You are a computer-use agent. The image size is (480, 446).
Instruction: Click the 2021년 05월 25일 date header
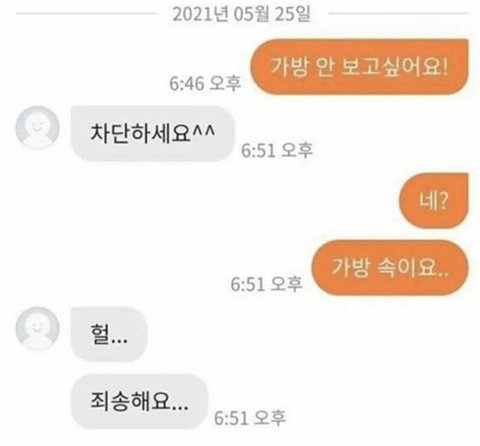tap(242, 14)
